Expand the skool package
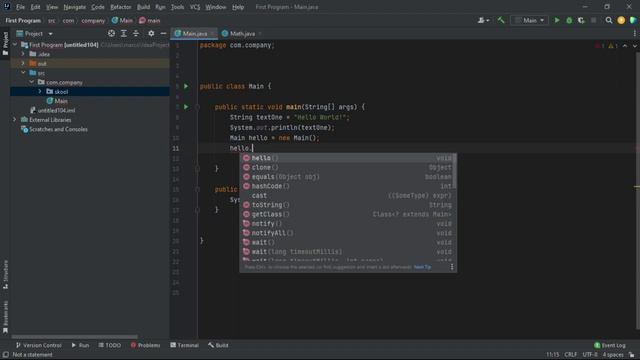The height and width of the screenshot is (360, 640). (x=40, y=91)
